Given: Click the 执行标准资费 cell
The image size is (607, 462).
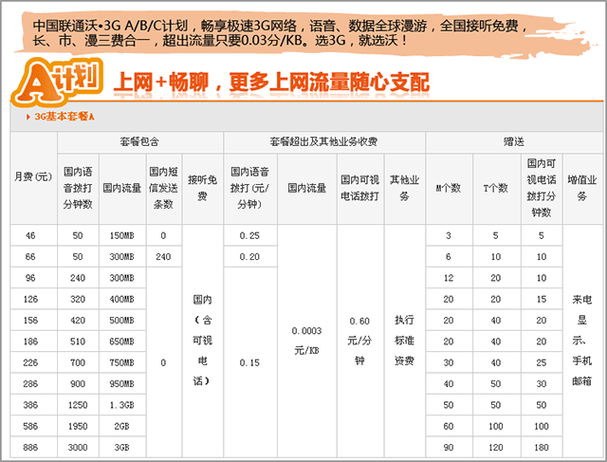Looking at the screenshot, I should (x=404, y=341).
